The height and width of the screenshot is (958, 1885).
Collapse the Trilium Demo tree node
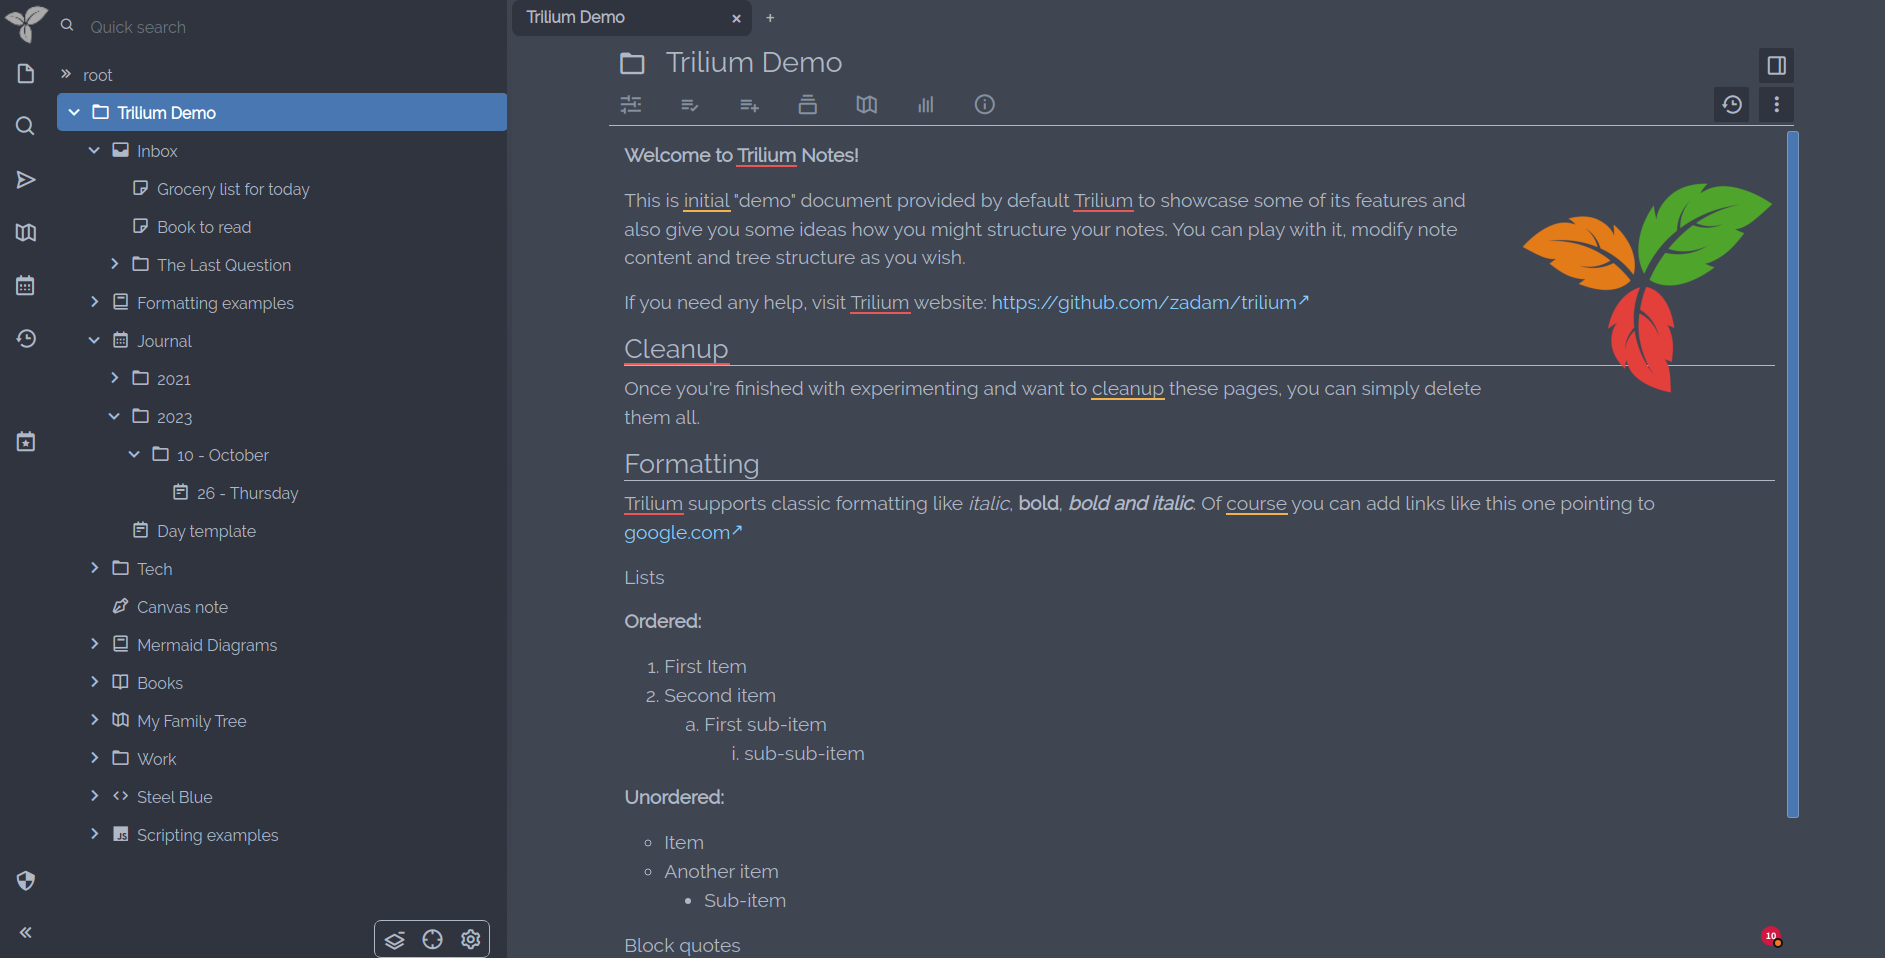74,112
